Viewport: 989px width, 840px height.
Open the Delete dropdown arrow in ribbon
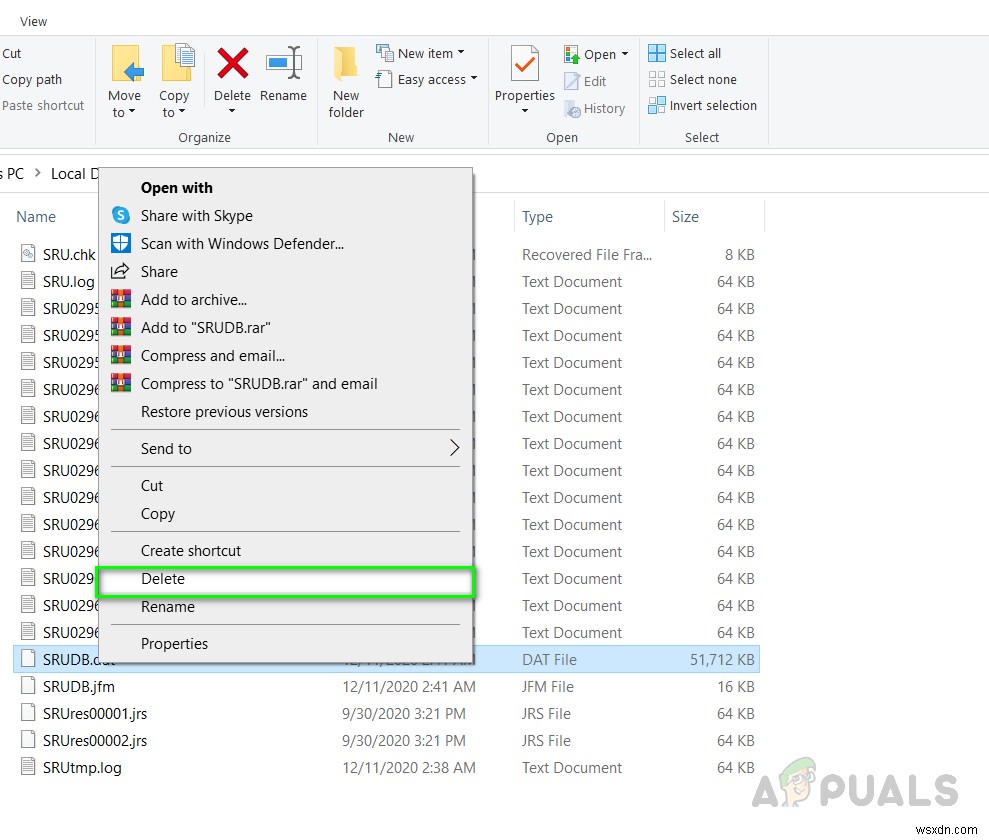pos(232,112)
